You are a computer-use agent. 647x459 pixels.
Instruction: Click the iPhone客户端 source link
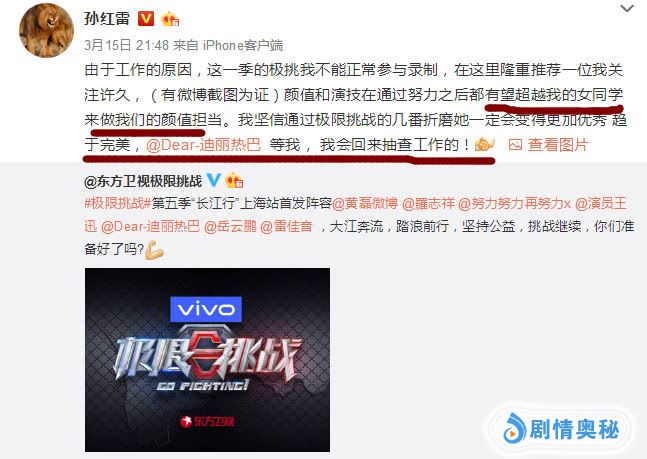[243, 45]
